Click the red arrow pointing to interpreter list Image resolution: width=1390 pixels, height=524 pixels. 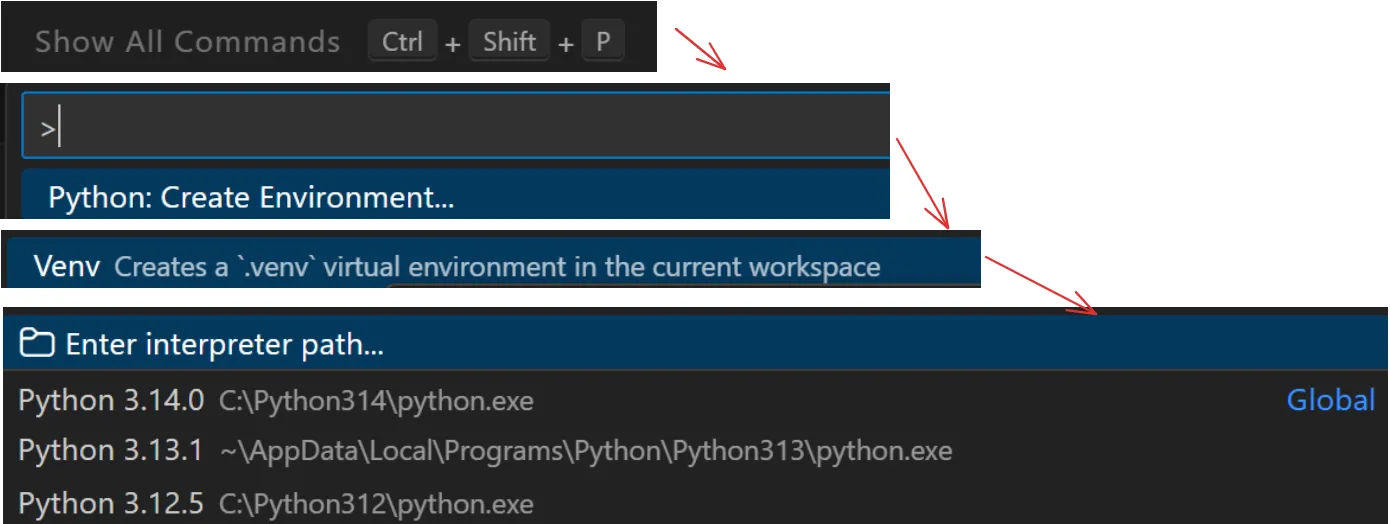tap(1040, 283)
